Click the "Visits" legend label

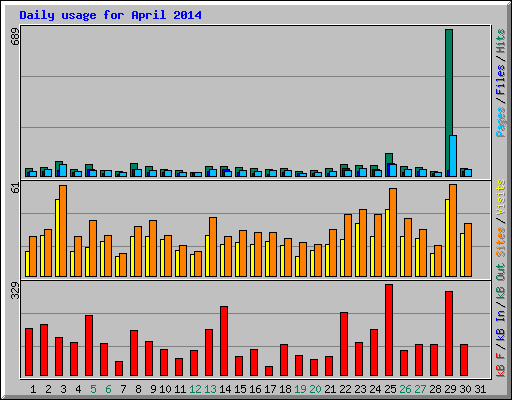click(501, 197)
